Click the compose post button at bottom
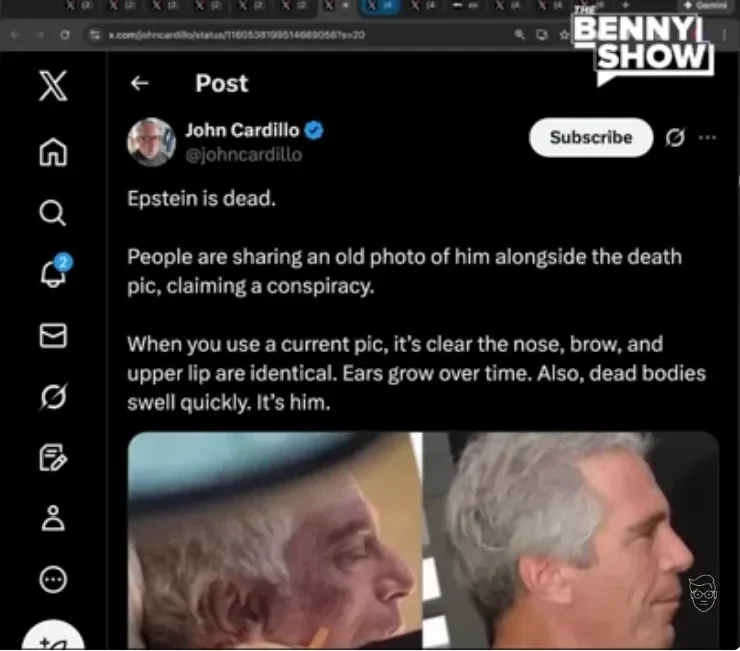The image size is (740, 651). pos(53,635)
